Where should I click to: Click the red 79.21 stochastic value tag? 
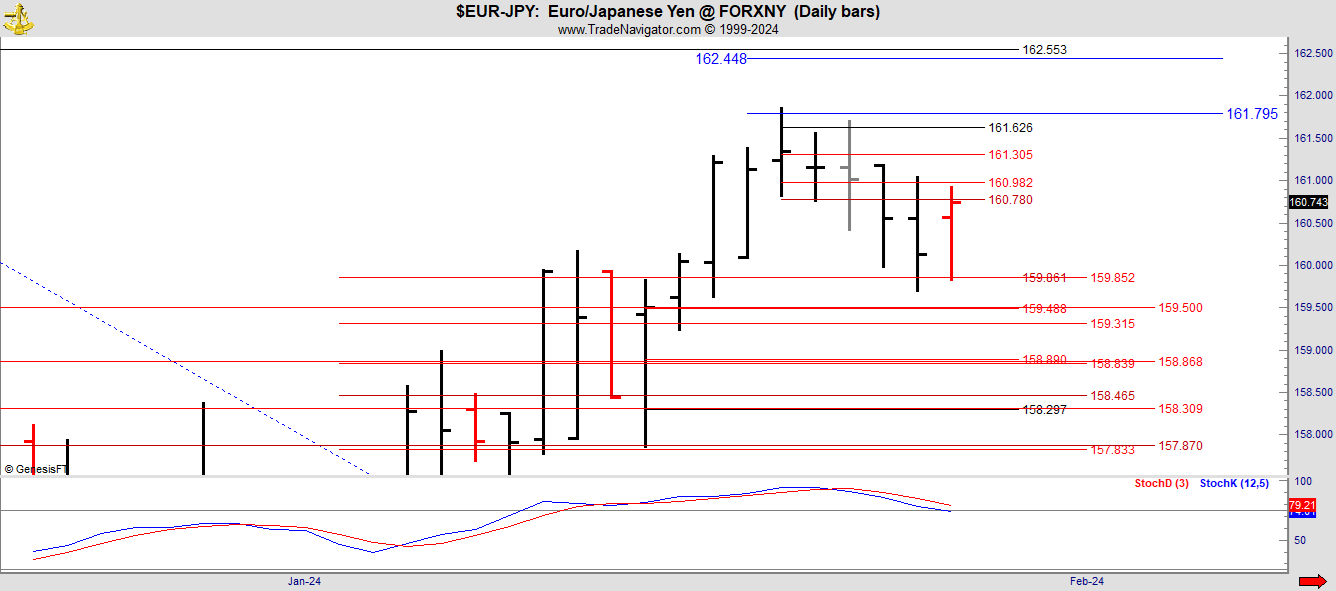point(1302,504)
